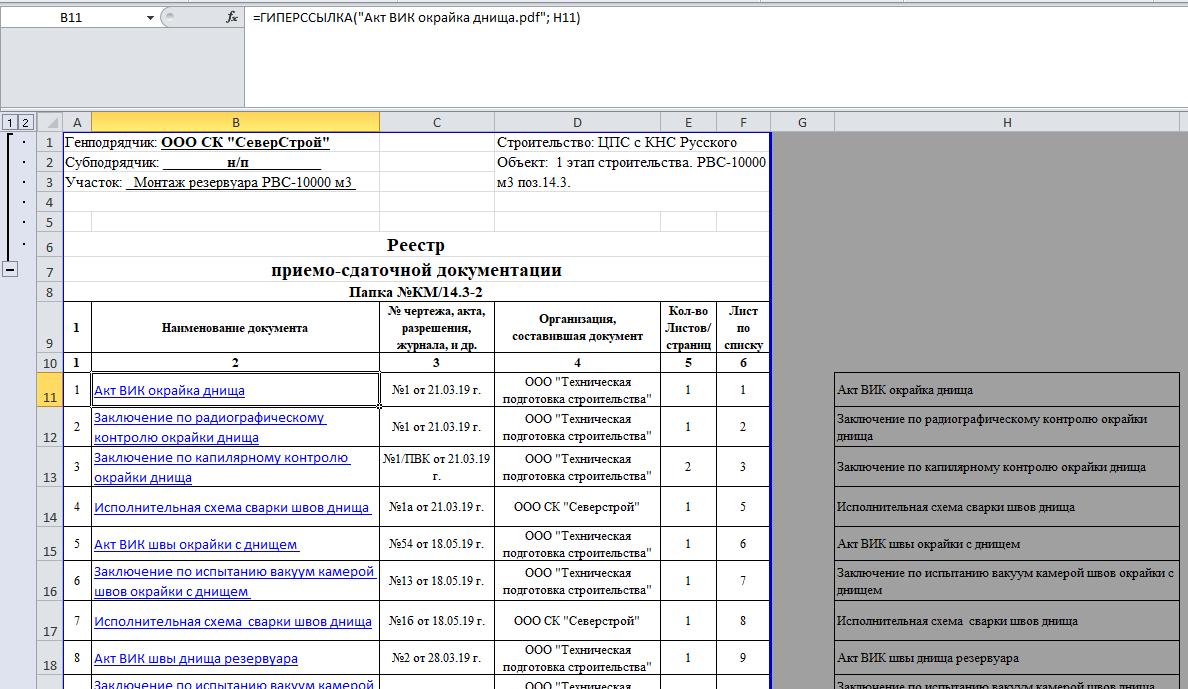Click the '№54 от 18.05.19 г.' cell
Screen dimensions: 1188x689
point(436,543)
